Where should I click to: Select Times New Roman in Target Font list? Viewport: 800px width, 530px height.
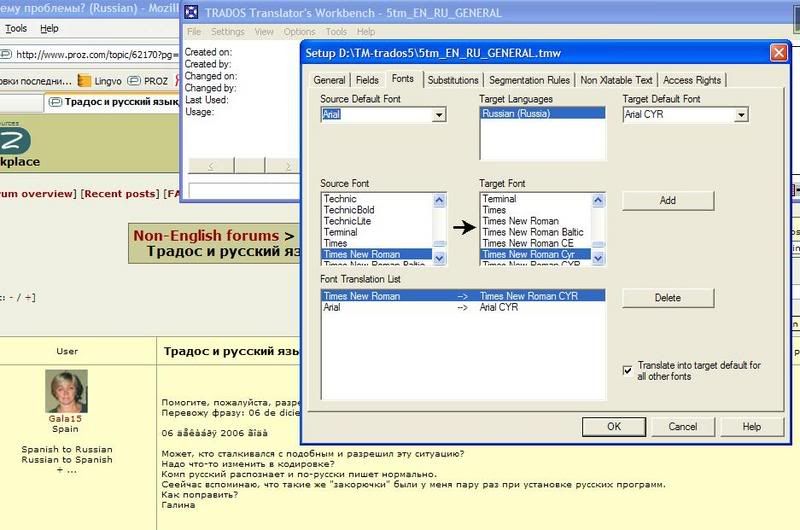(536, 221)
